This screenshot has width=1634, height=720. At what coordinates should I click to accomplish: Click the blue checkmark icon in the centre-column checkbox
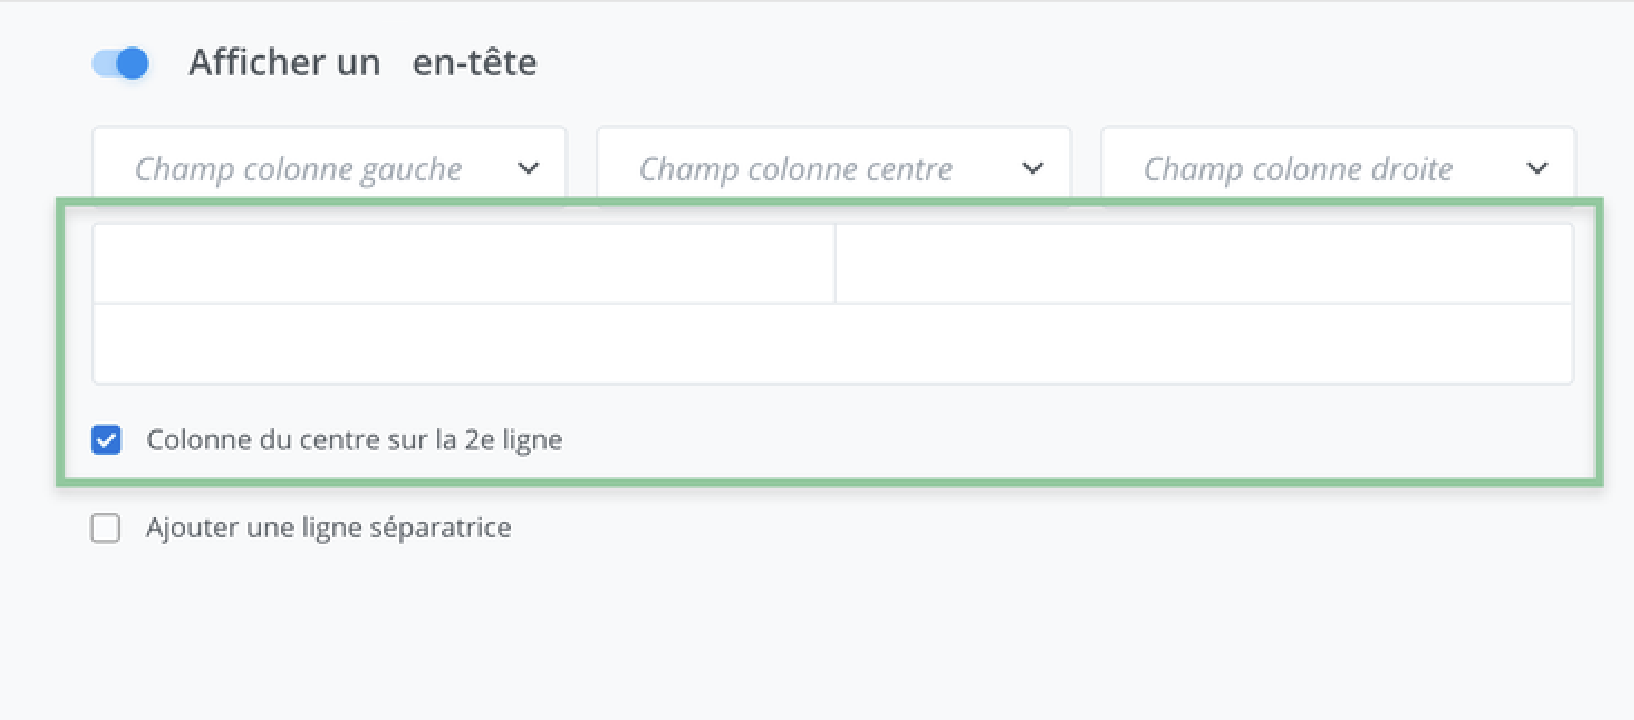click(x=106, y=440)
